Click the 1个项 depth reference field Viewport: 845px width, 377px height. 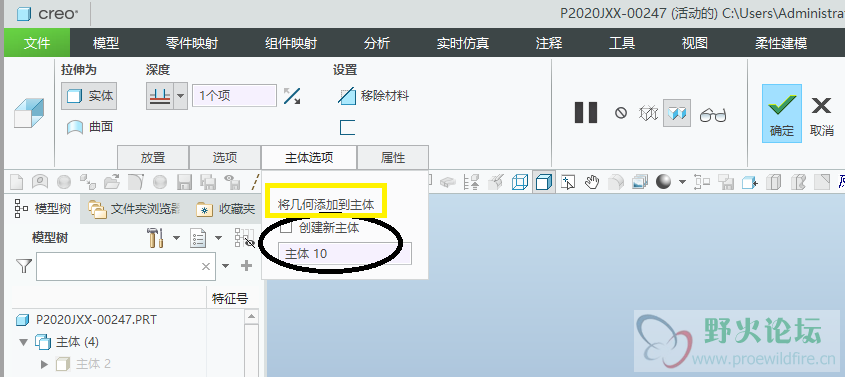point(234,96)
